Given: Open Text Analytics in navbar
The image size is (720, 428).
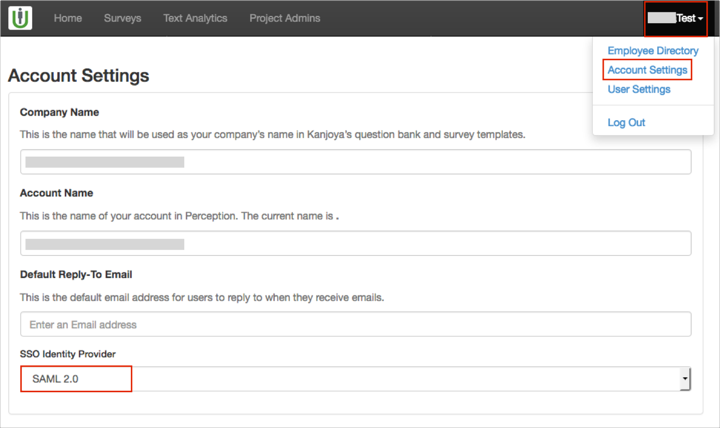Looking at the screenshot, I should [x=195, y=18].
